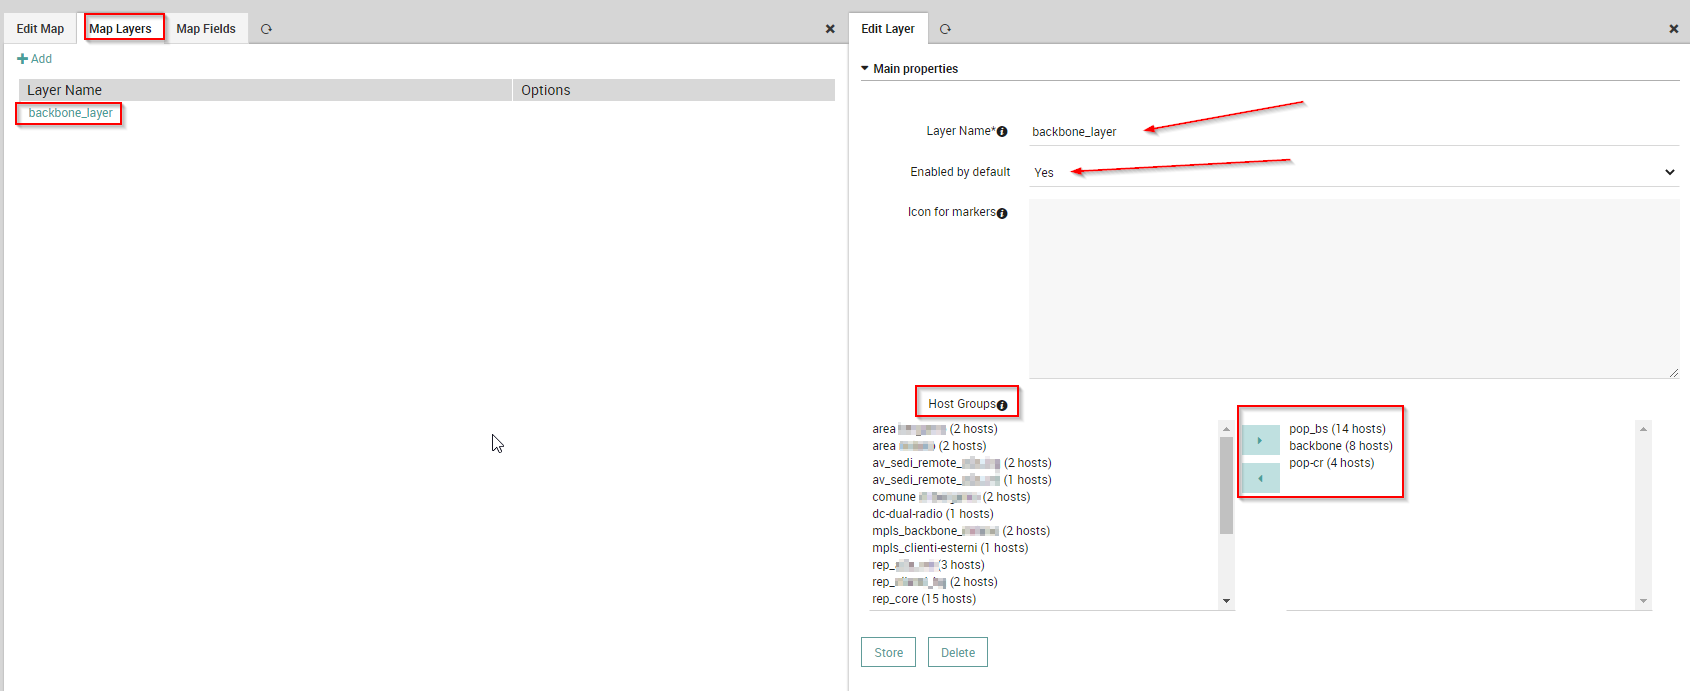The width and height of the screenshot is (1690, 691).
Task: Click the Delete button
Action: point(957,652)
